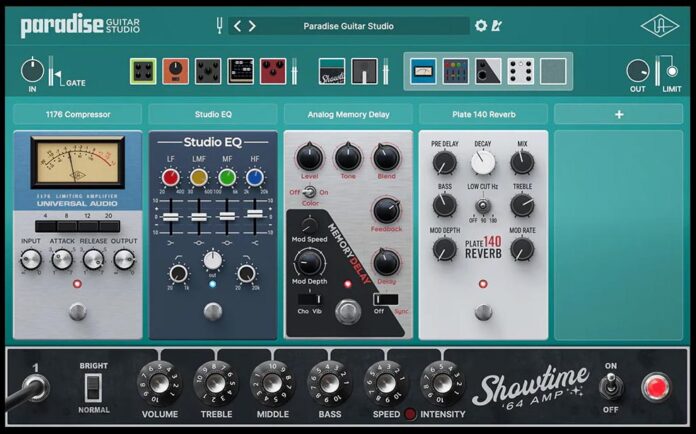The height and width of the screenshot is (434, 696).
Task: Toggle the amp BRIGHT/NORMAL switch
Action: (94, 387)
